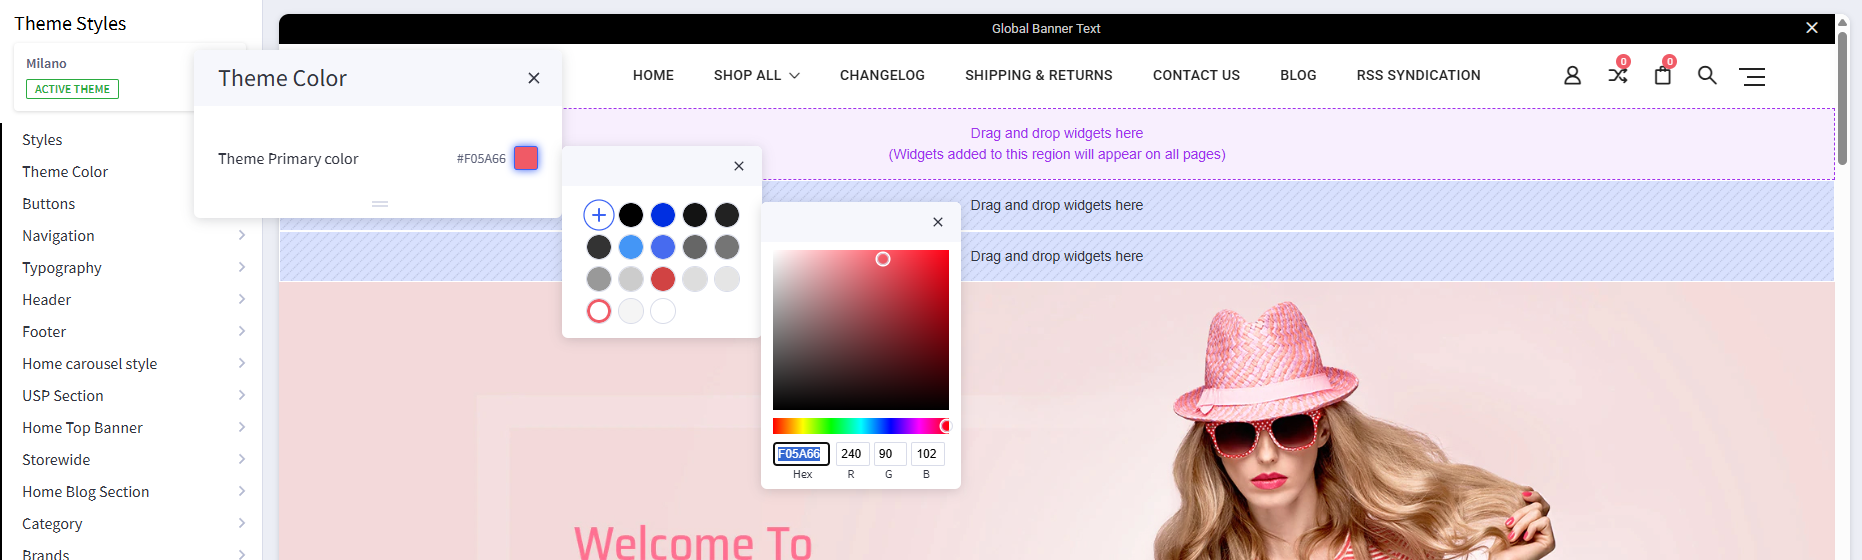Click the RSS SYNDICATION link
This screenshot has width=1862, height=560.
tap(1418, 76)
